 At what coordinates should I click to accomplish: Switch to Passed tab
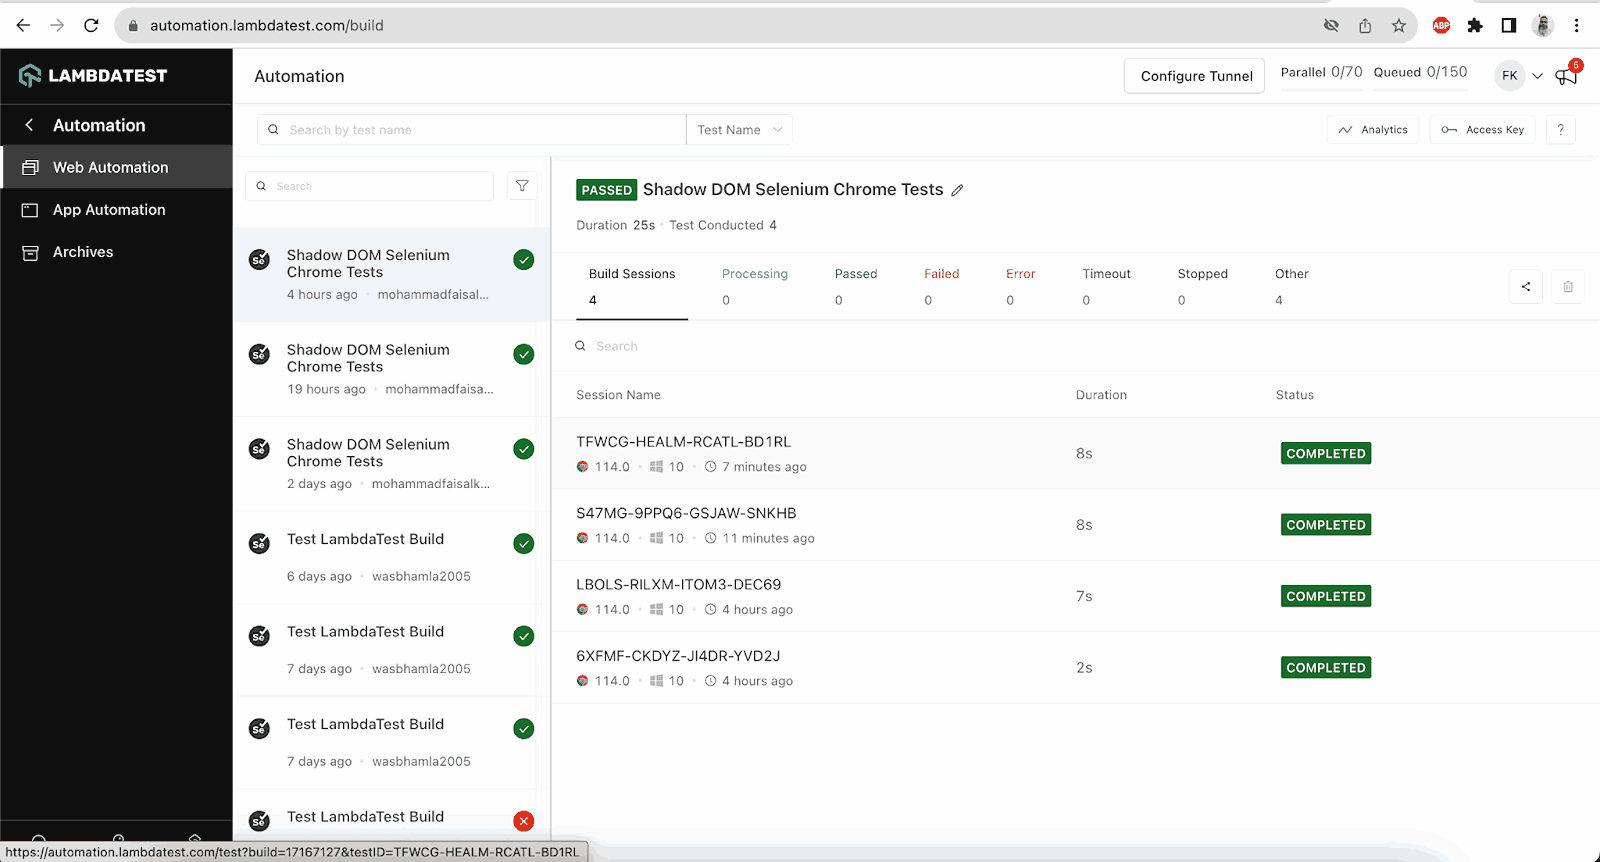(856, 287)
